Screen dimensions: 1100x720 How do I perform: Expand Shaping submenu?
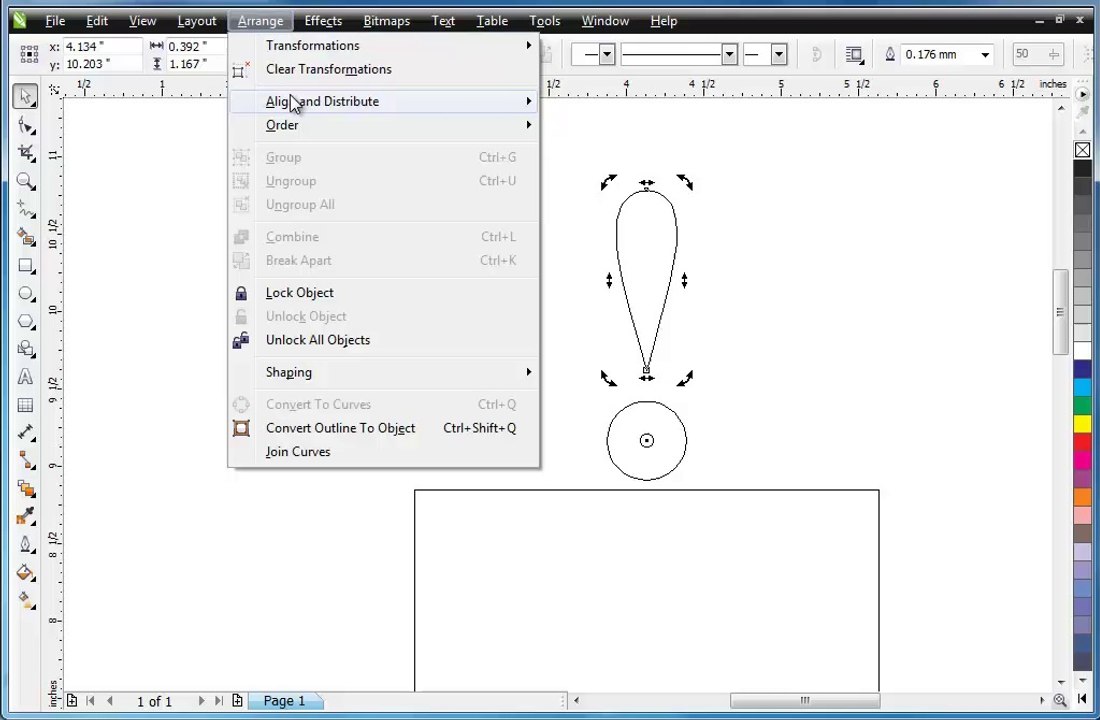coord(384,372)
